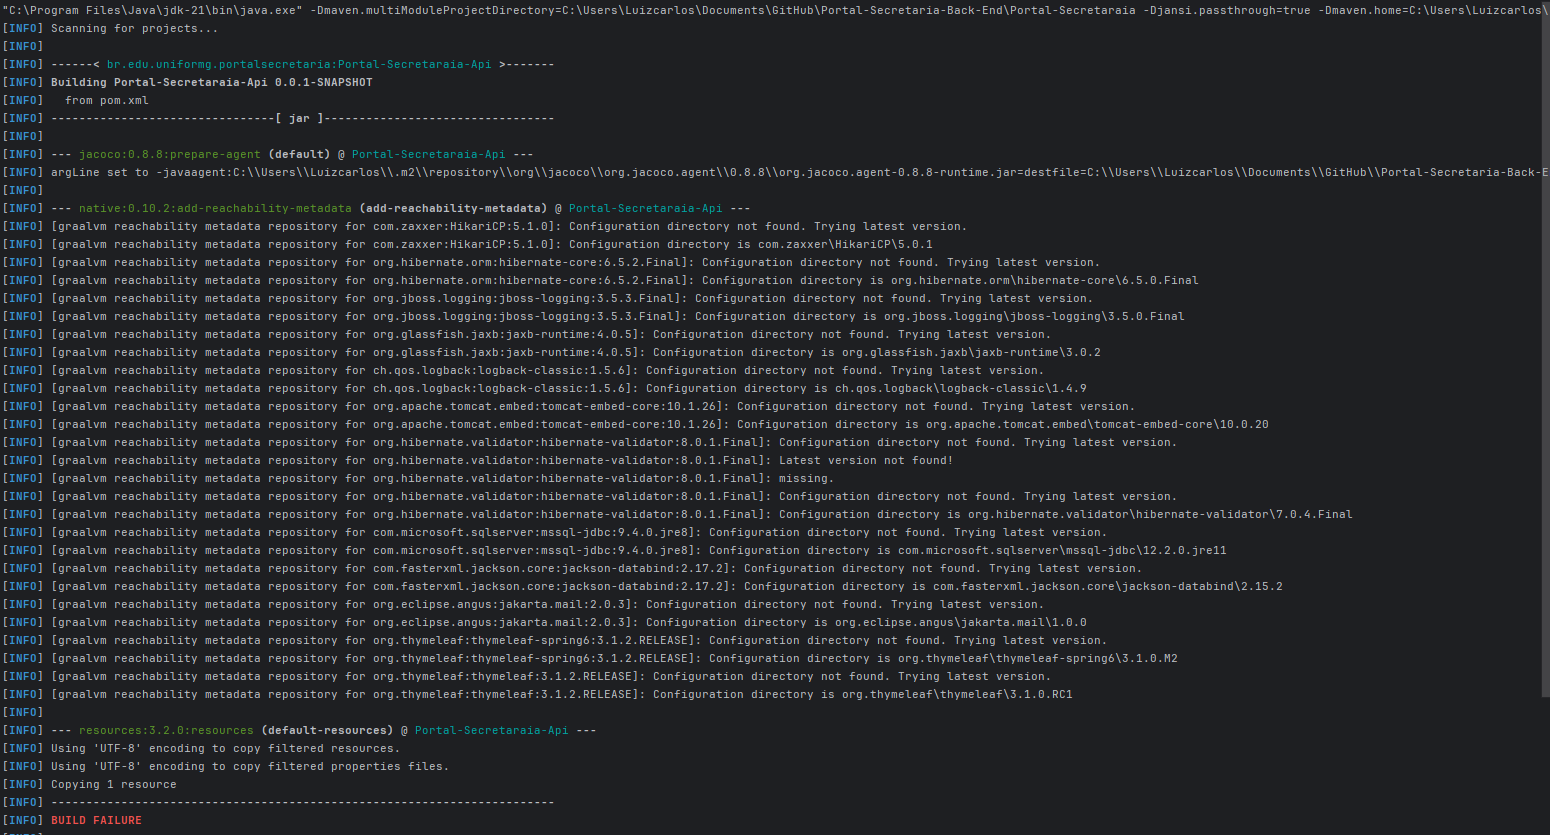
Task: Click the console vertical scrollbar
Action: click(1545, 347)
